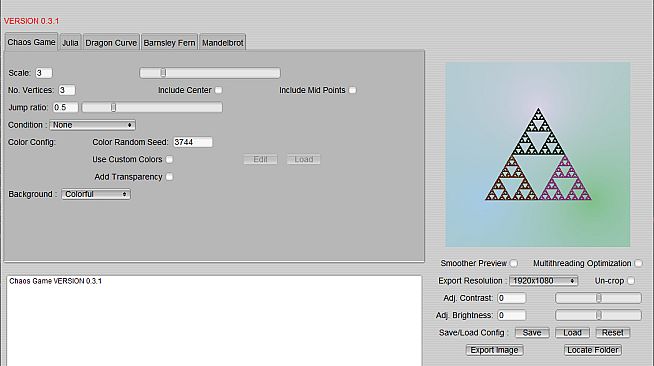The image size is (654, 366).
Task: Save the current config
Action: click(x=532, y=333)
